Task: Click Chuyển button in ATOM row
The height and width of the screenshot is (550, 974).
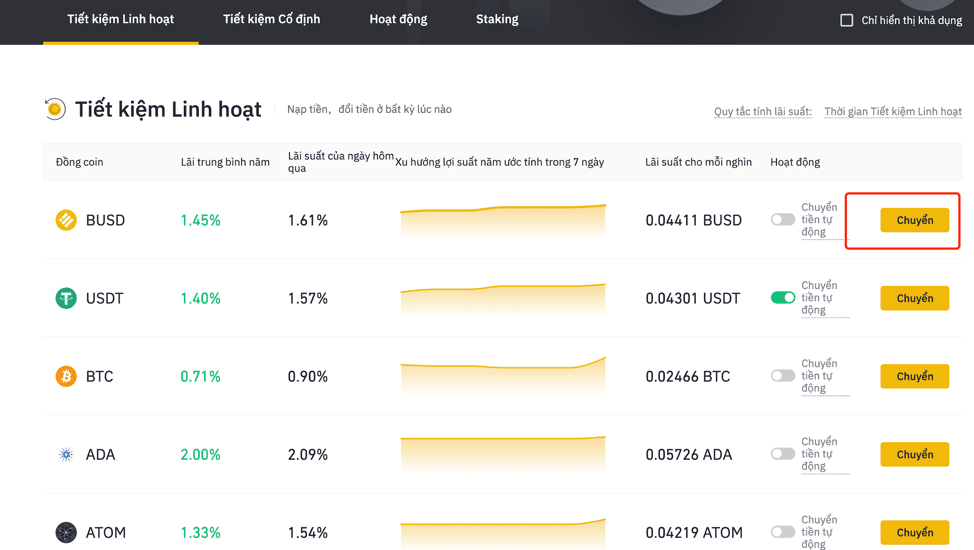Action: pyautogui.click(x=914, y=533)
